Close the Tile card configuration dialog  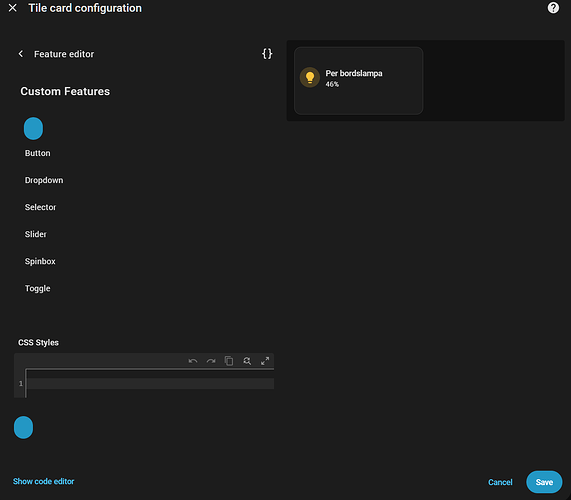point(12,8)
